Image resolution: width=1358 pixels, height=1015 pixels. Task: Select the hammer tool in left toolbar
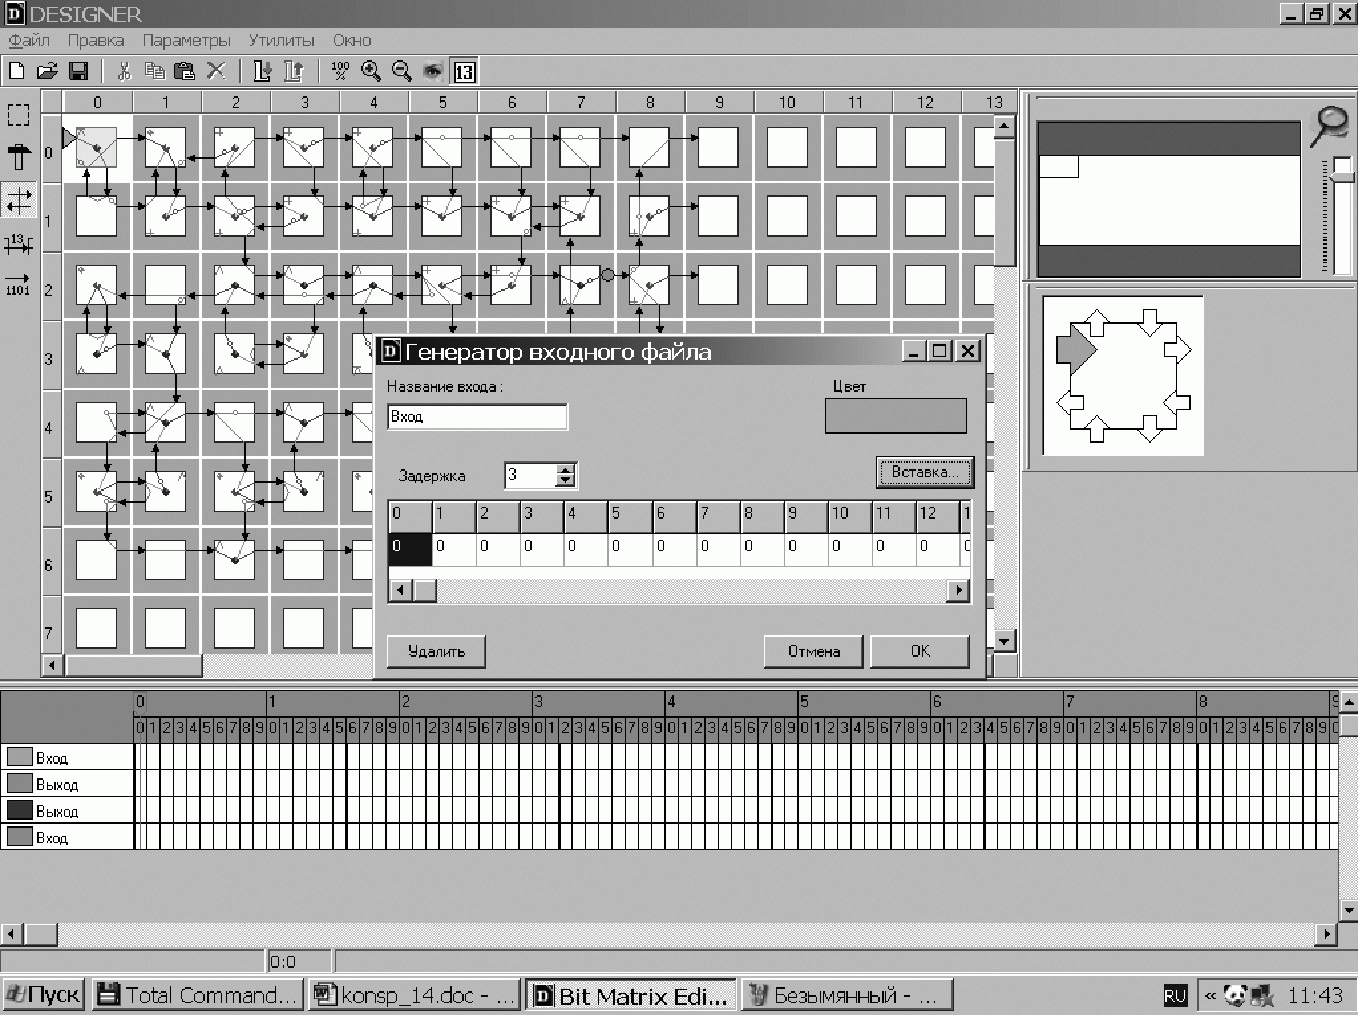[x=18, y=157]
